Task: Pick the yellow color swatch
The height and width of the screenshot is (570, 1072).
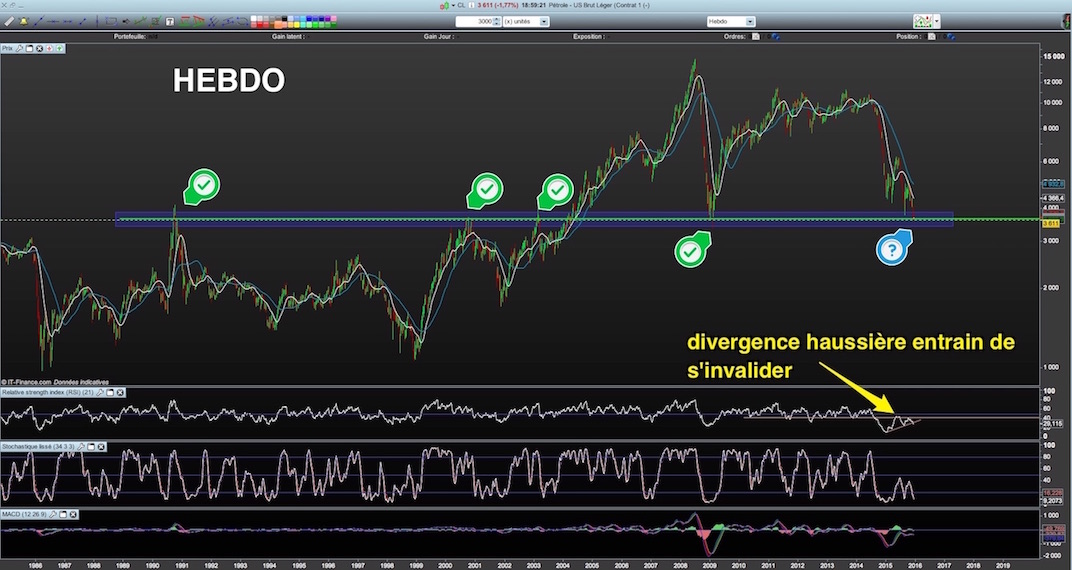Action: (x=297, y=25)
